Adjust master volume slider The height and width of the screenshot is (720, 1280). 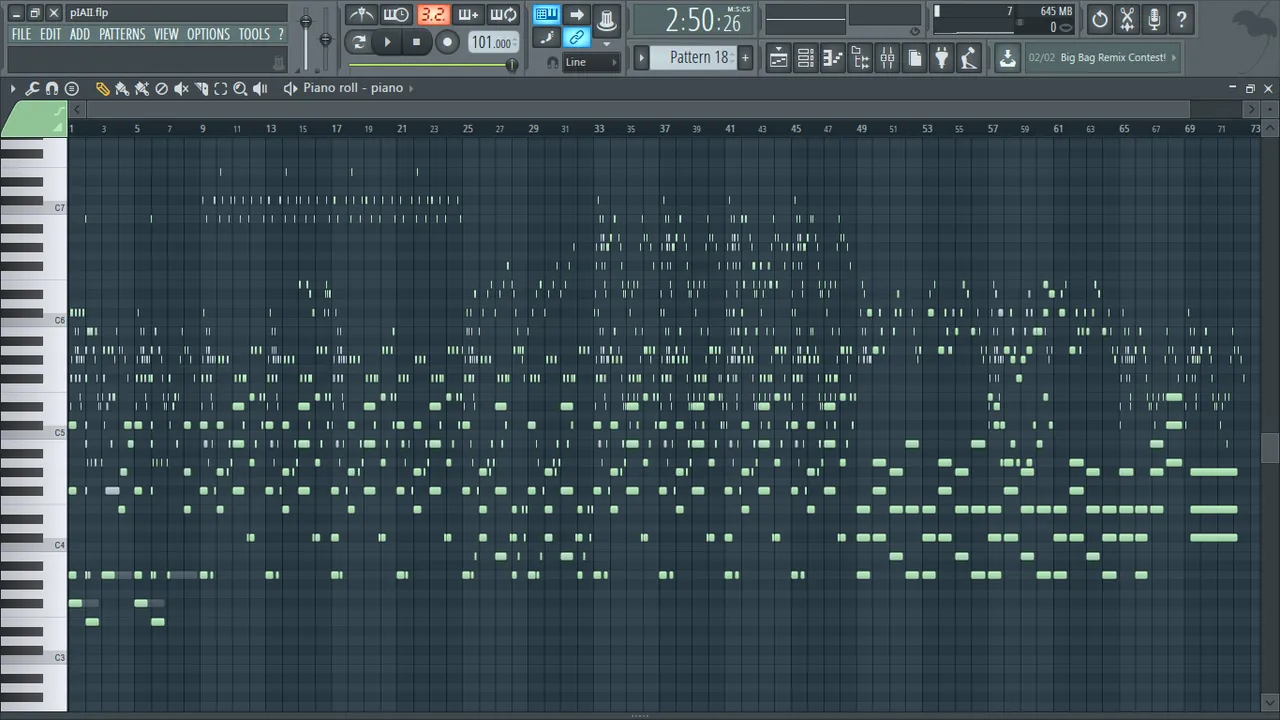[306, 22]
